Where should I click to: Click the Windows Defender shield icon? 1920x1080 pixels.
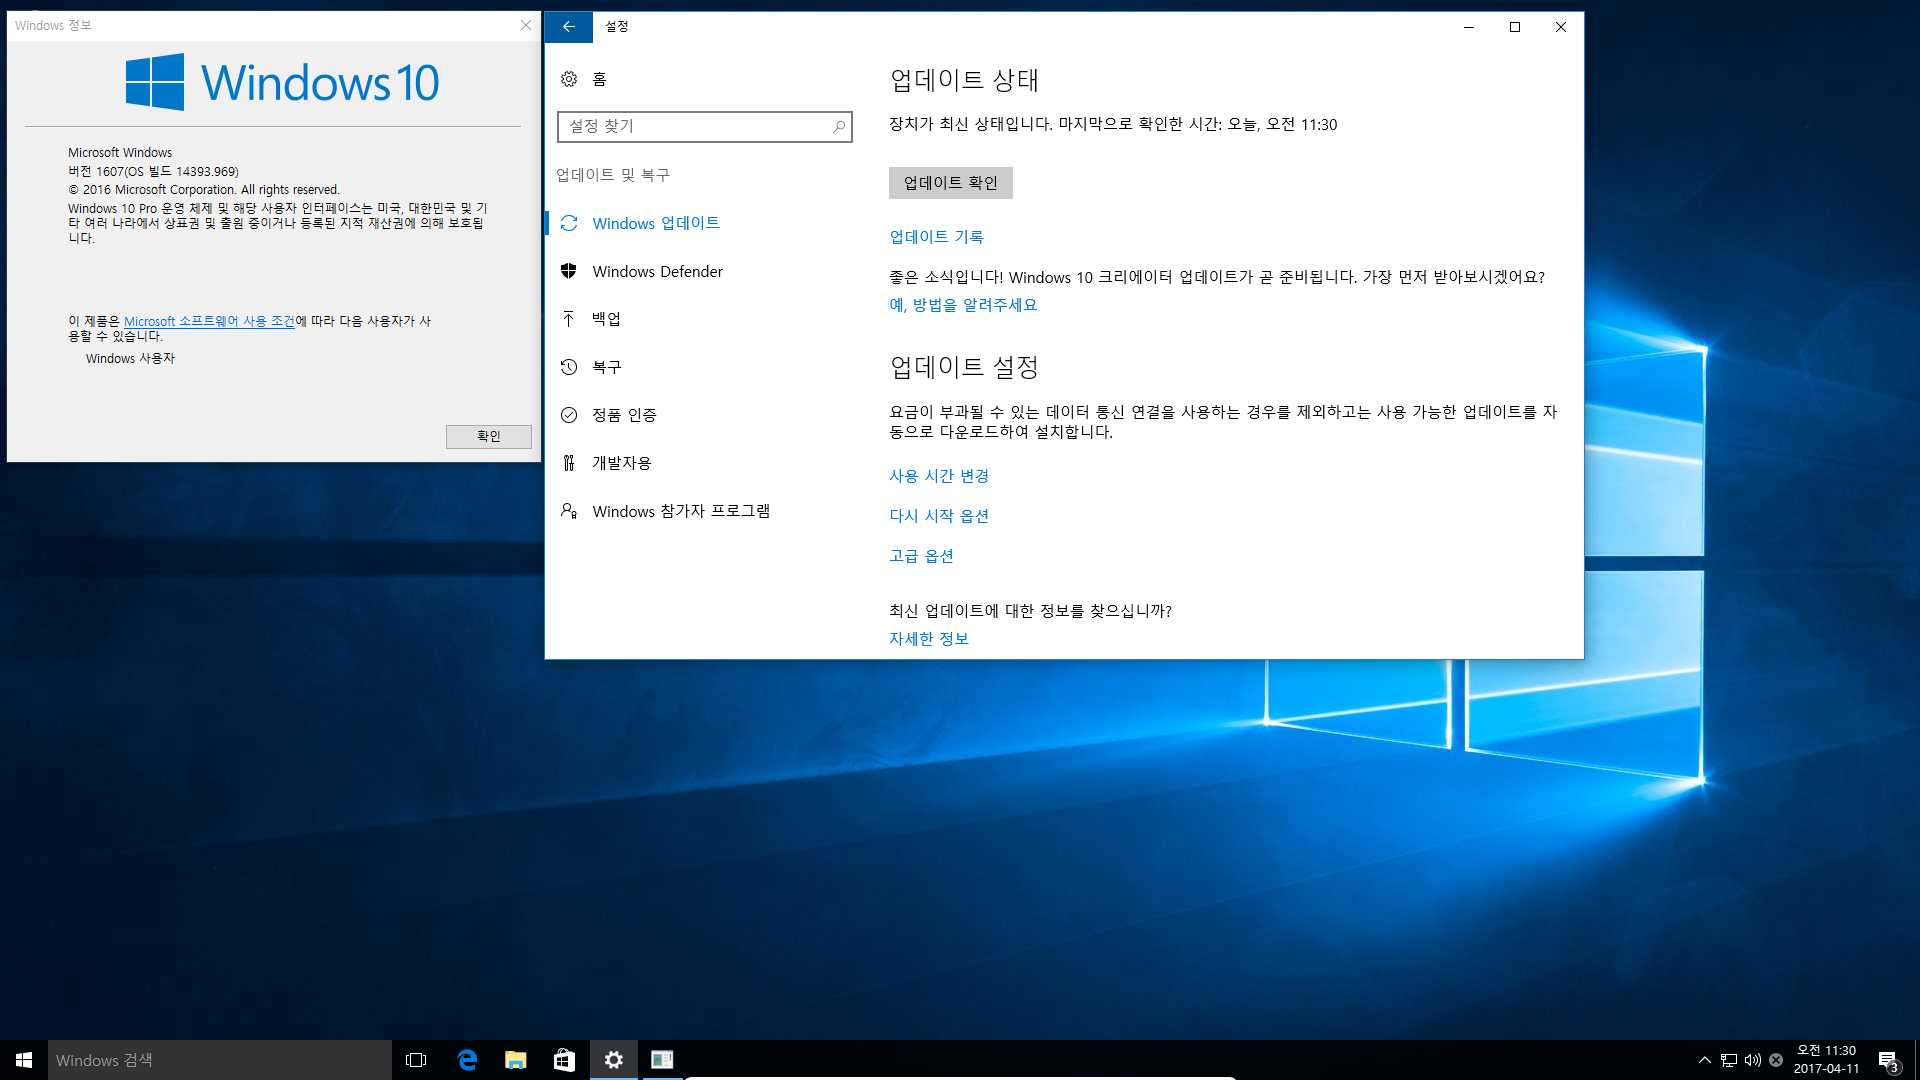pos(569,271)
